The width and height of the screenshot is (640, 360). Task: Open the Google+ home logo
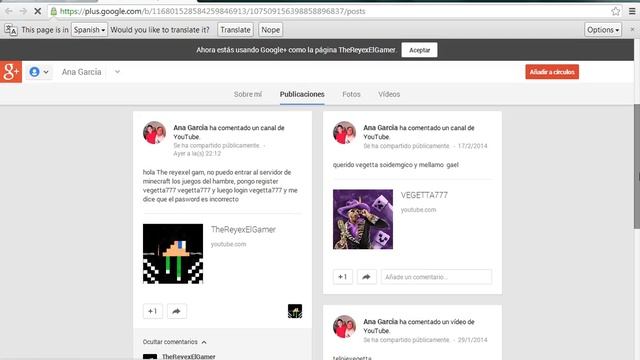click(11, 72)
